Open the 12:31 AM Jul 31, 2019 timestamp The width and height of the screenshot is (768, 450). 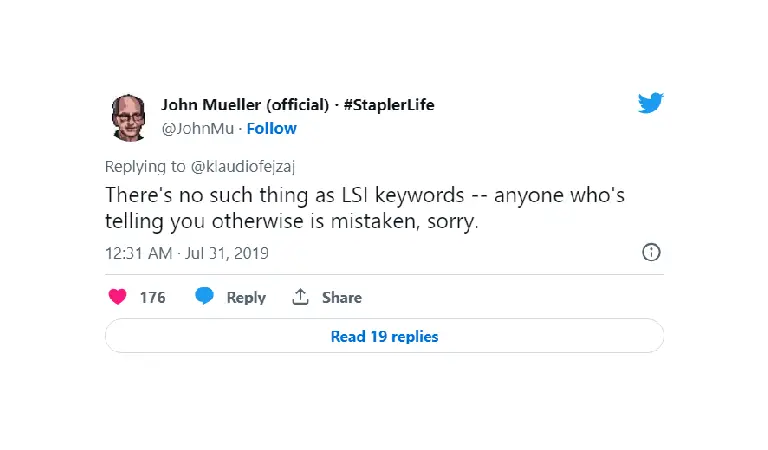[187, 253]
